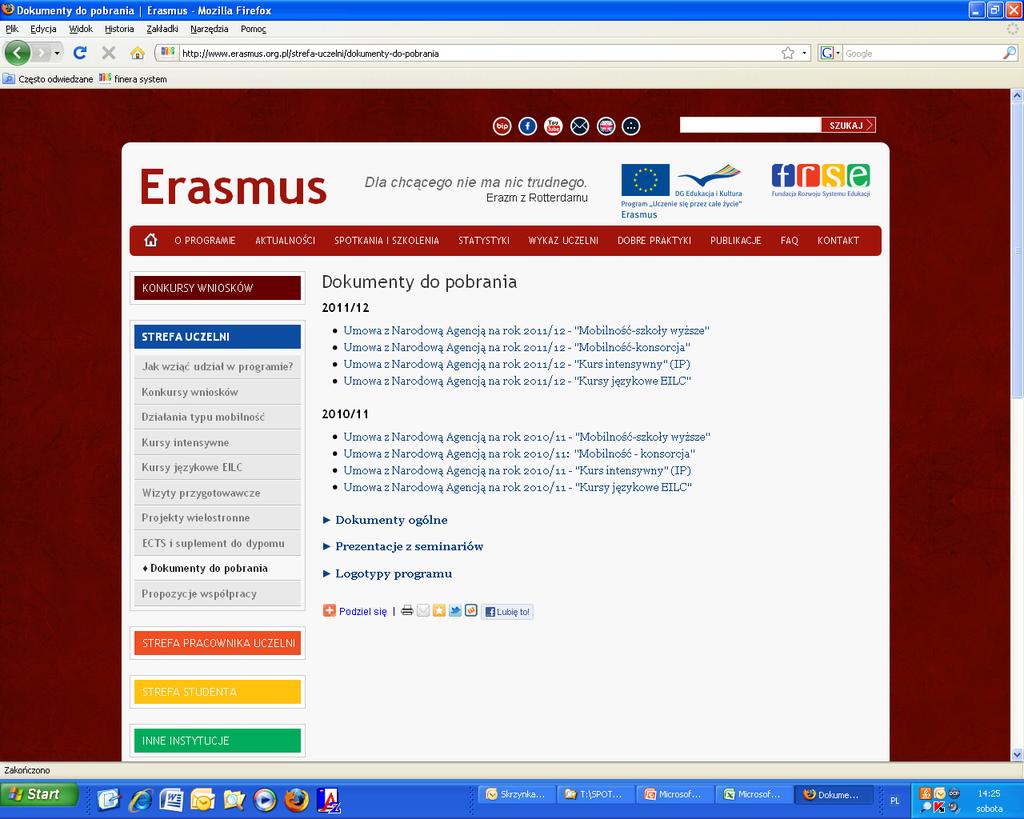Open the Edycja menu
Screen dimensions: 1024x819
click(x=43, y=29)
